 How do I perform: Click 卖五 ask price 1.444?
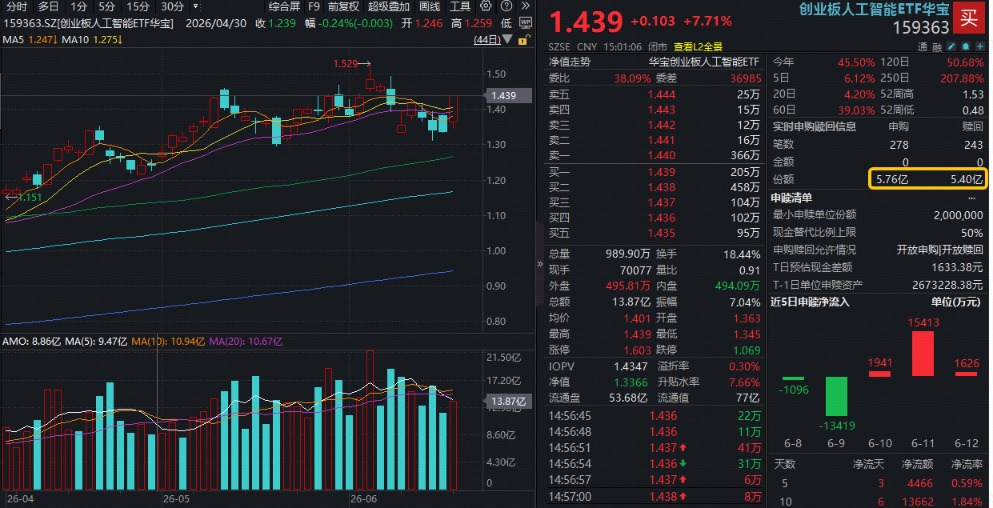coord(661,94)
